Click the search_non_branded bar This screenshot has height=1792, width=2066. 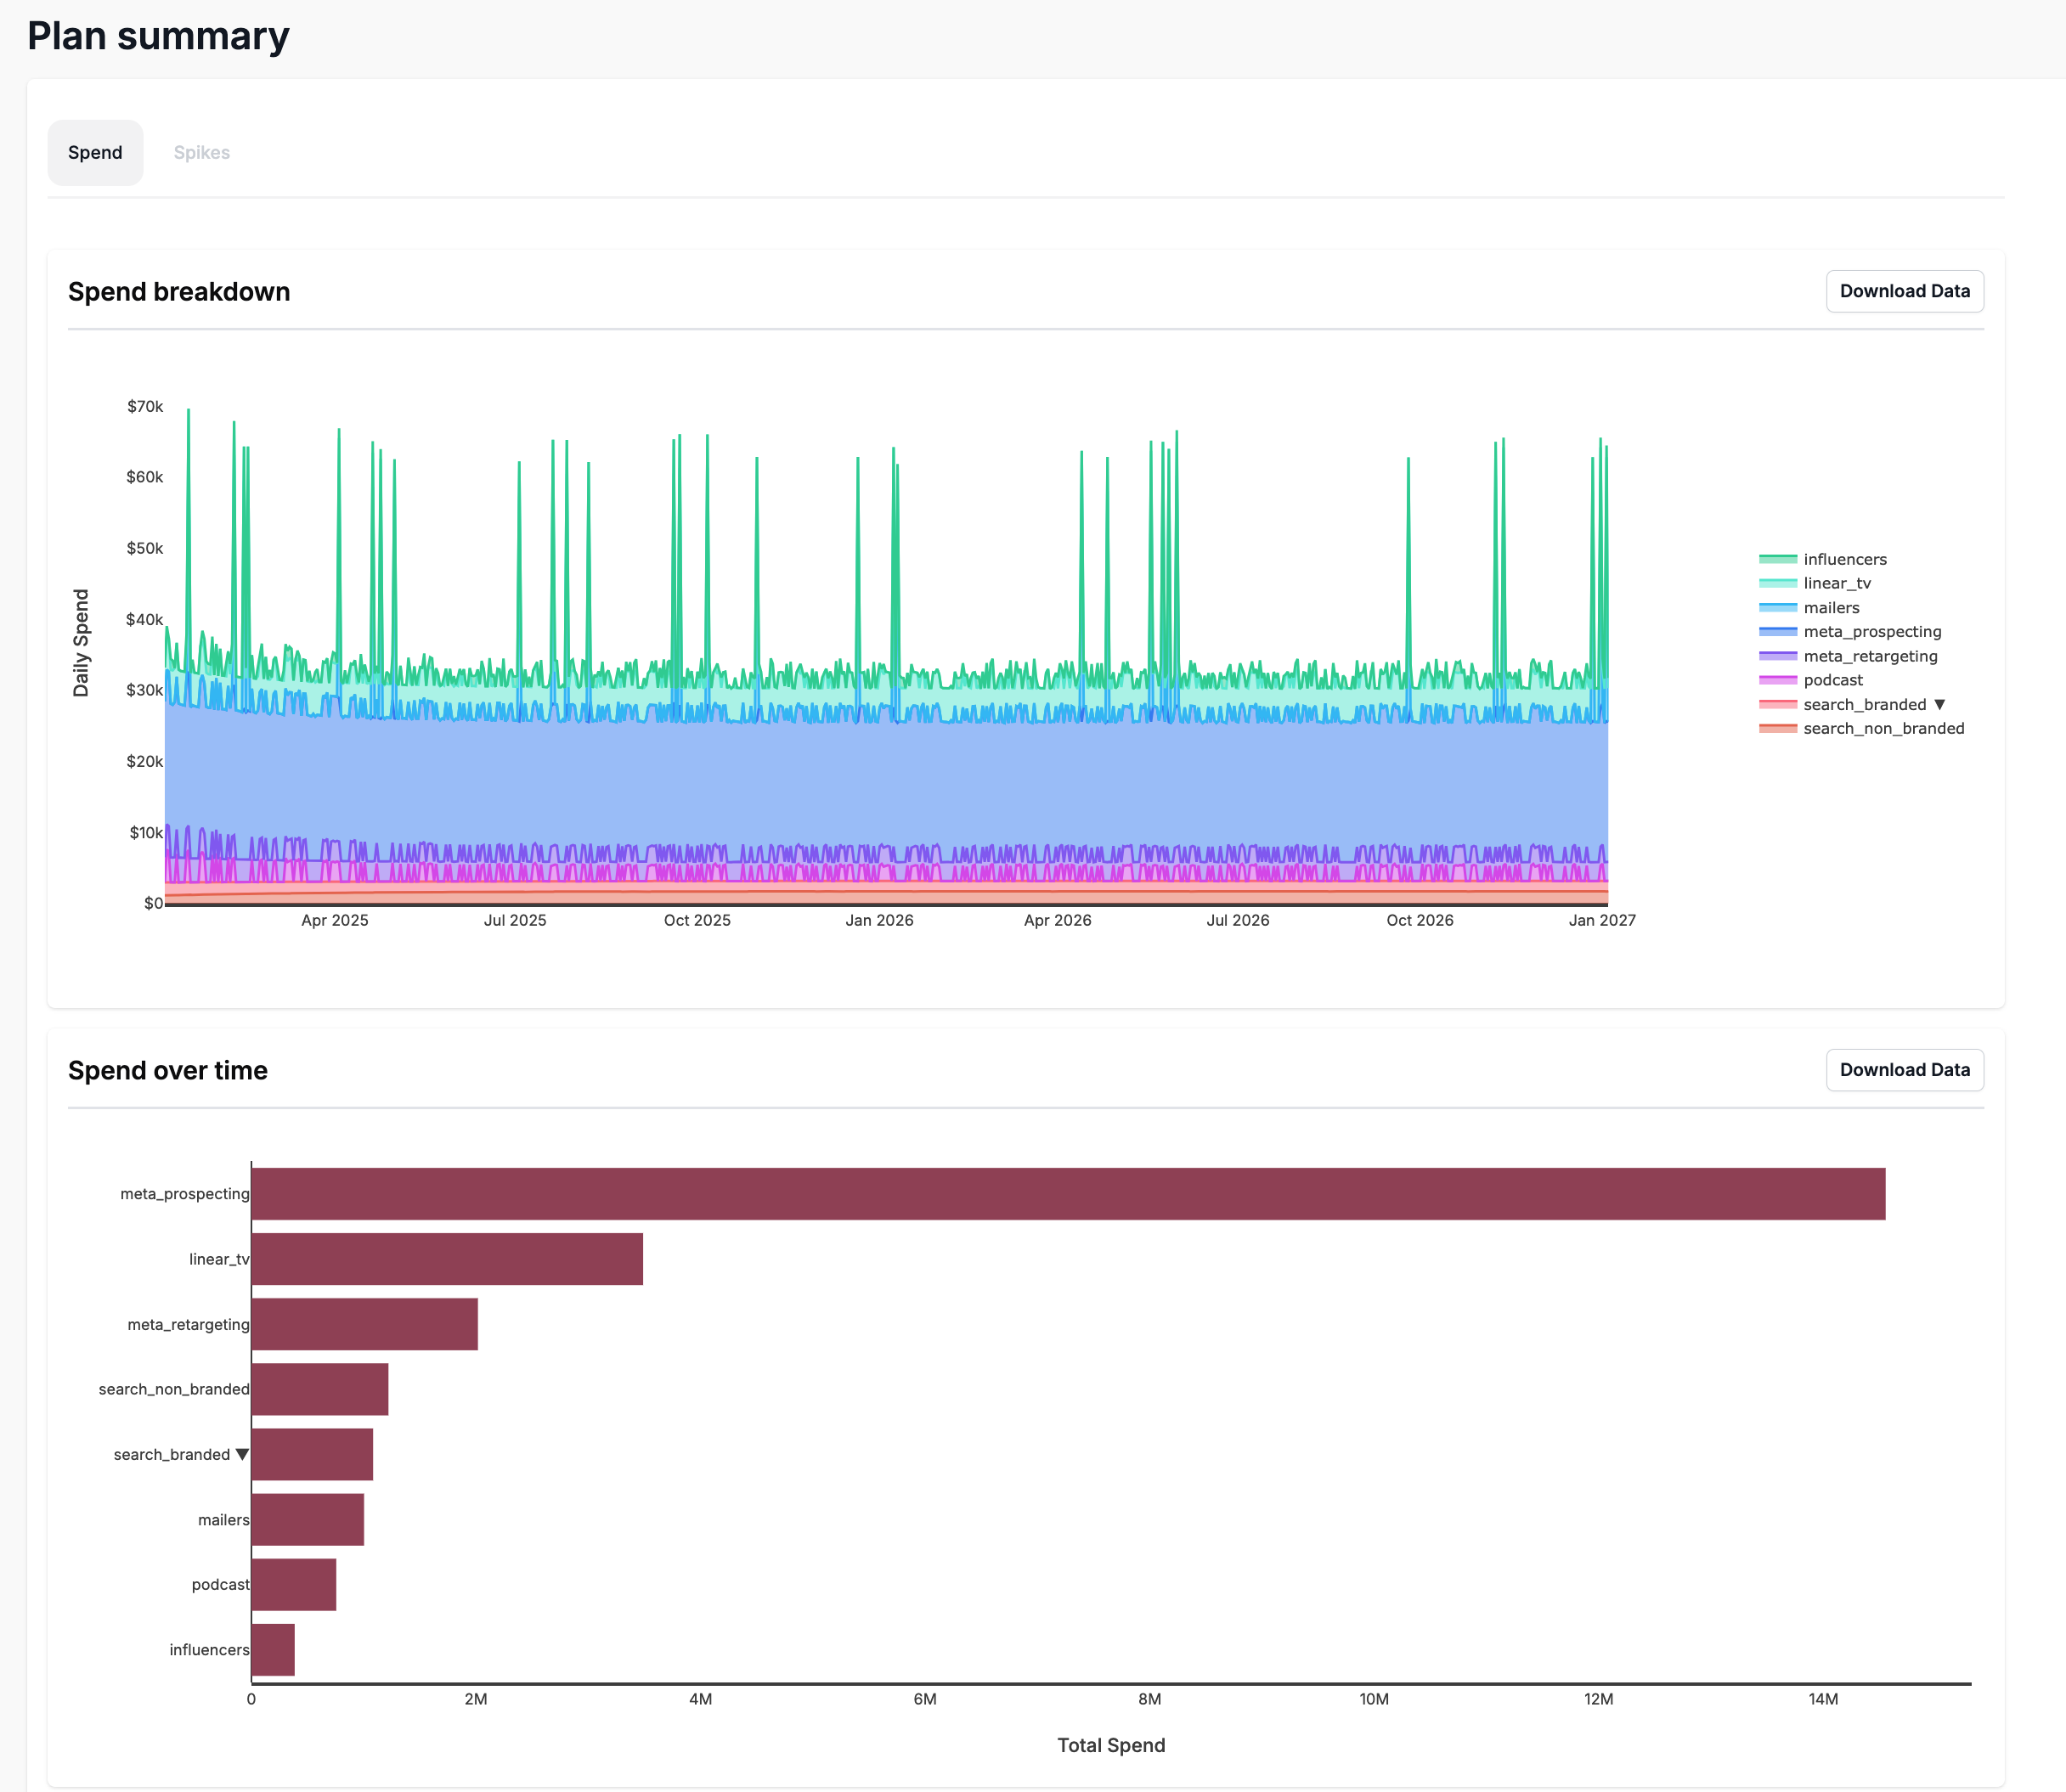[x=319, y=1389]
